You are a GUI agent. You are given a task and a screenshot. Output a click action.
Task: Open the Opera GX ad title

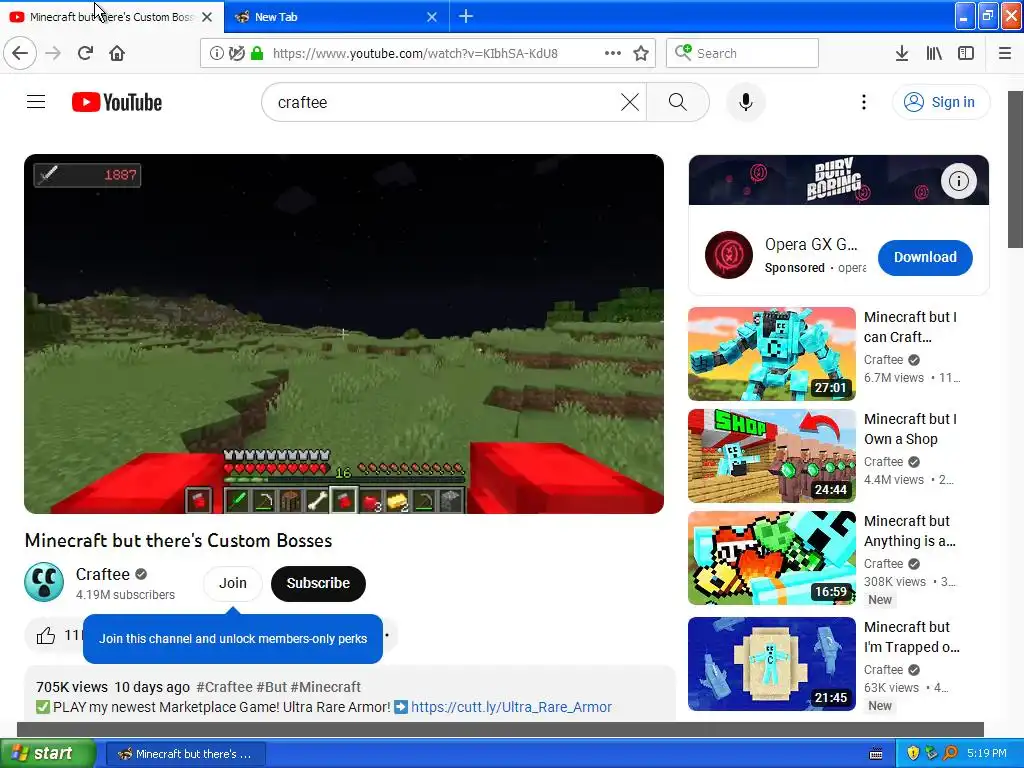pyautogui.click(x=811, y=244)
